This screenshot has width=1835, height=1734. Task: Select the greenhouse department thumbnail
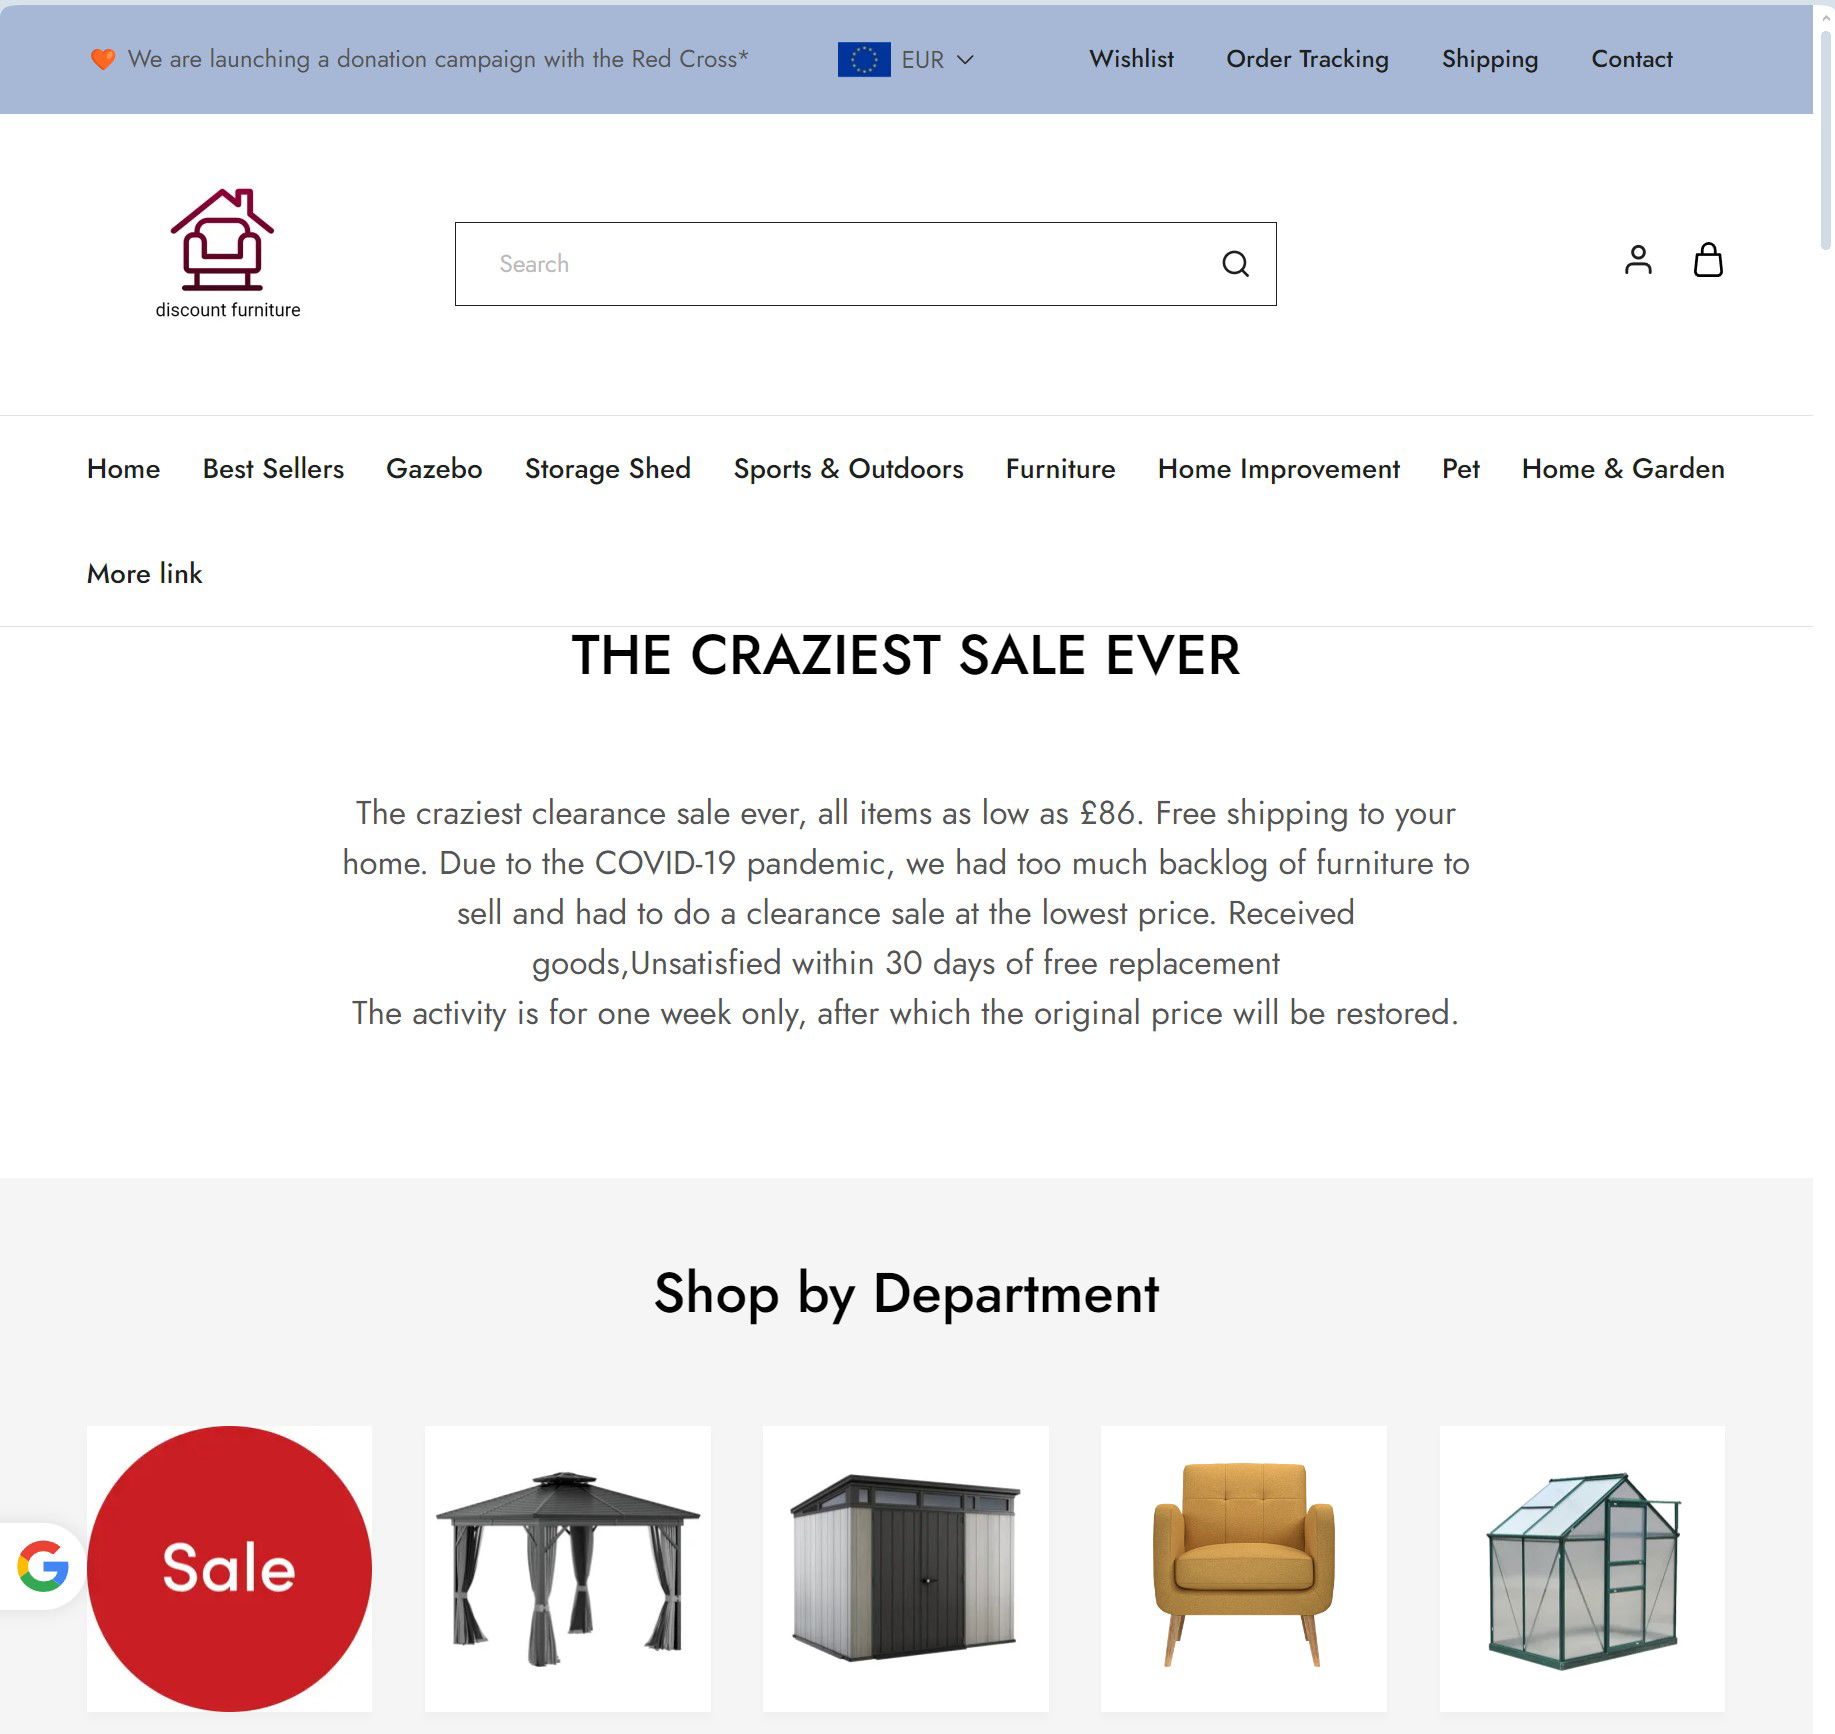pos(1582,1568)
